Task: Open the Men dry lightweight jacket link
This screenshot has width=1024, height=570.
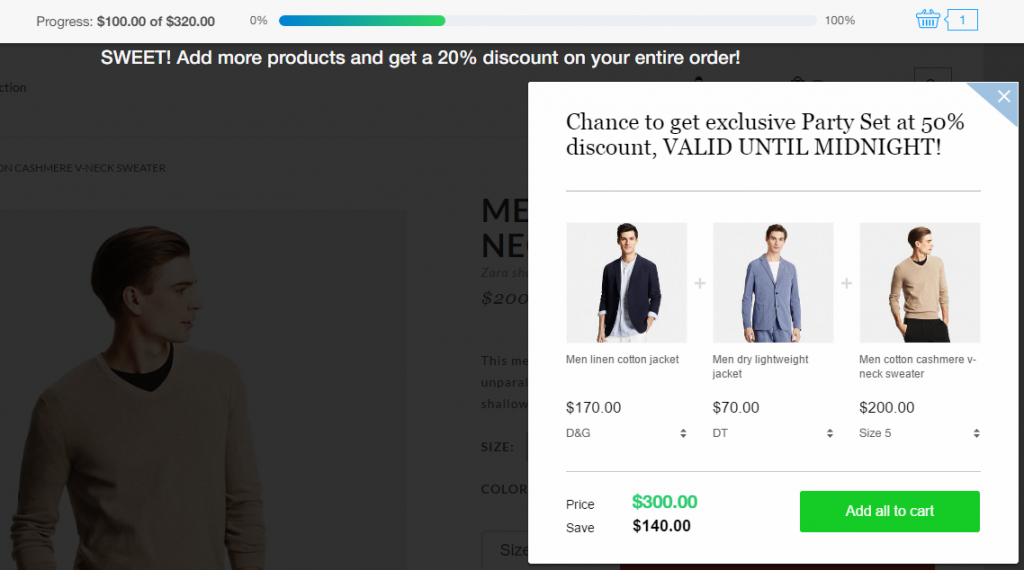Action: tap(760, 366)
